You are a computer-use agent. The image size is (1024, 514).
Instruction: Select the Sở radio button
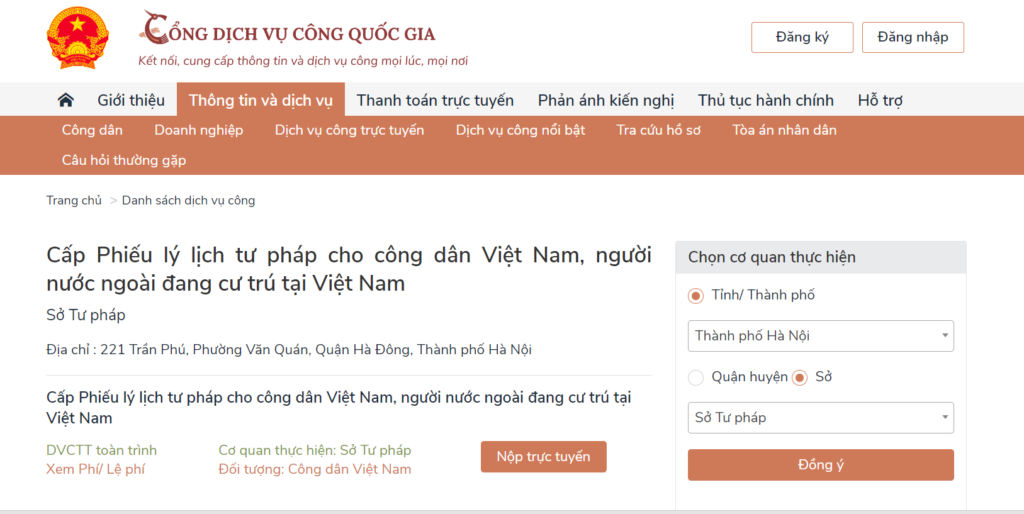click(799, 377)
